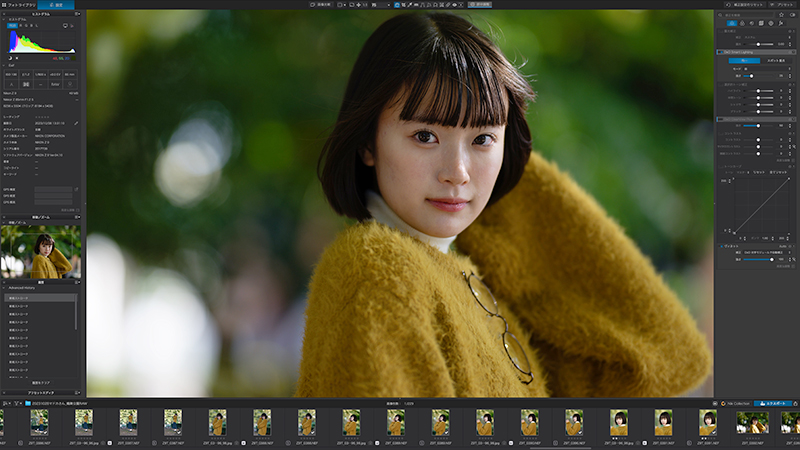This screenshot has height=450, width=800.
Task: Set zoom to 1:1 with toolbar icon
Action: [x=365, y=5]
